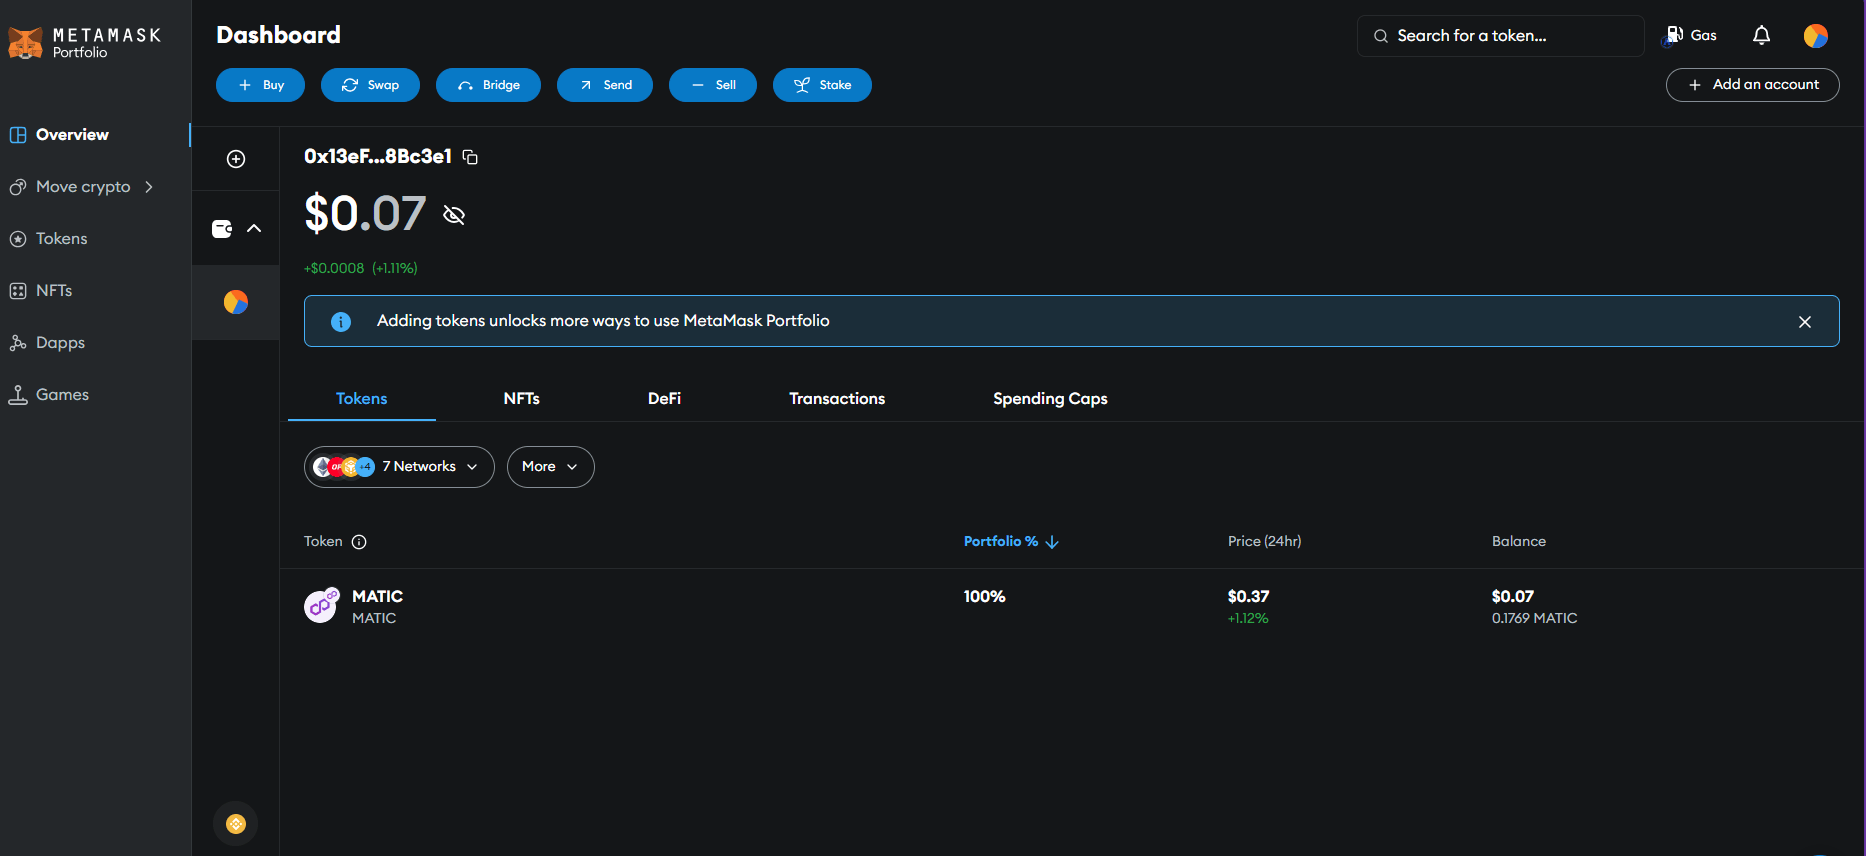The image size is (1866, 856).
Task: Click the Bridge button
Action: coord(488,85)
